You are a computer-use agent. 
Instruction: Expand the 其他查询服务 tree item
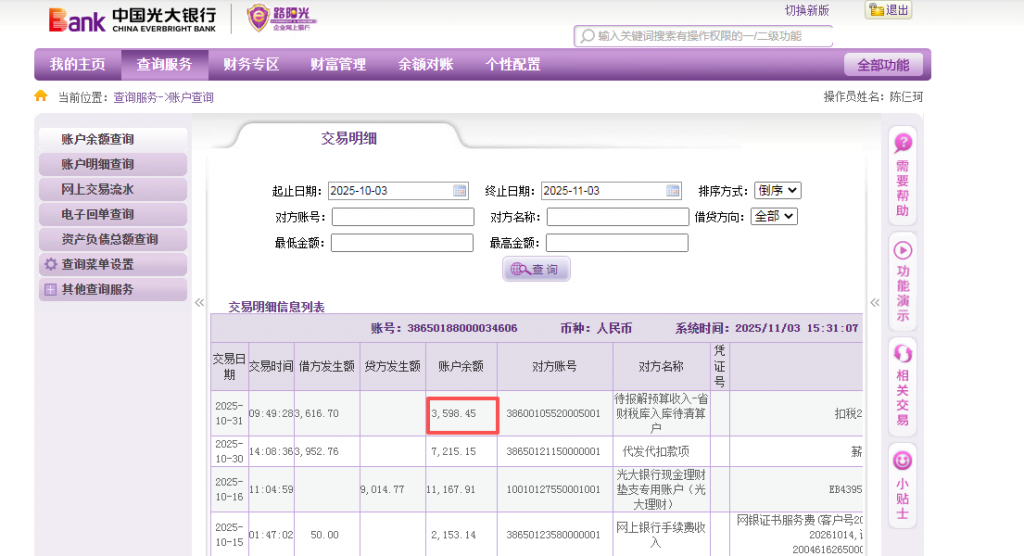pos(50,290)
